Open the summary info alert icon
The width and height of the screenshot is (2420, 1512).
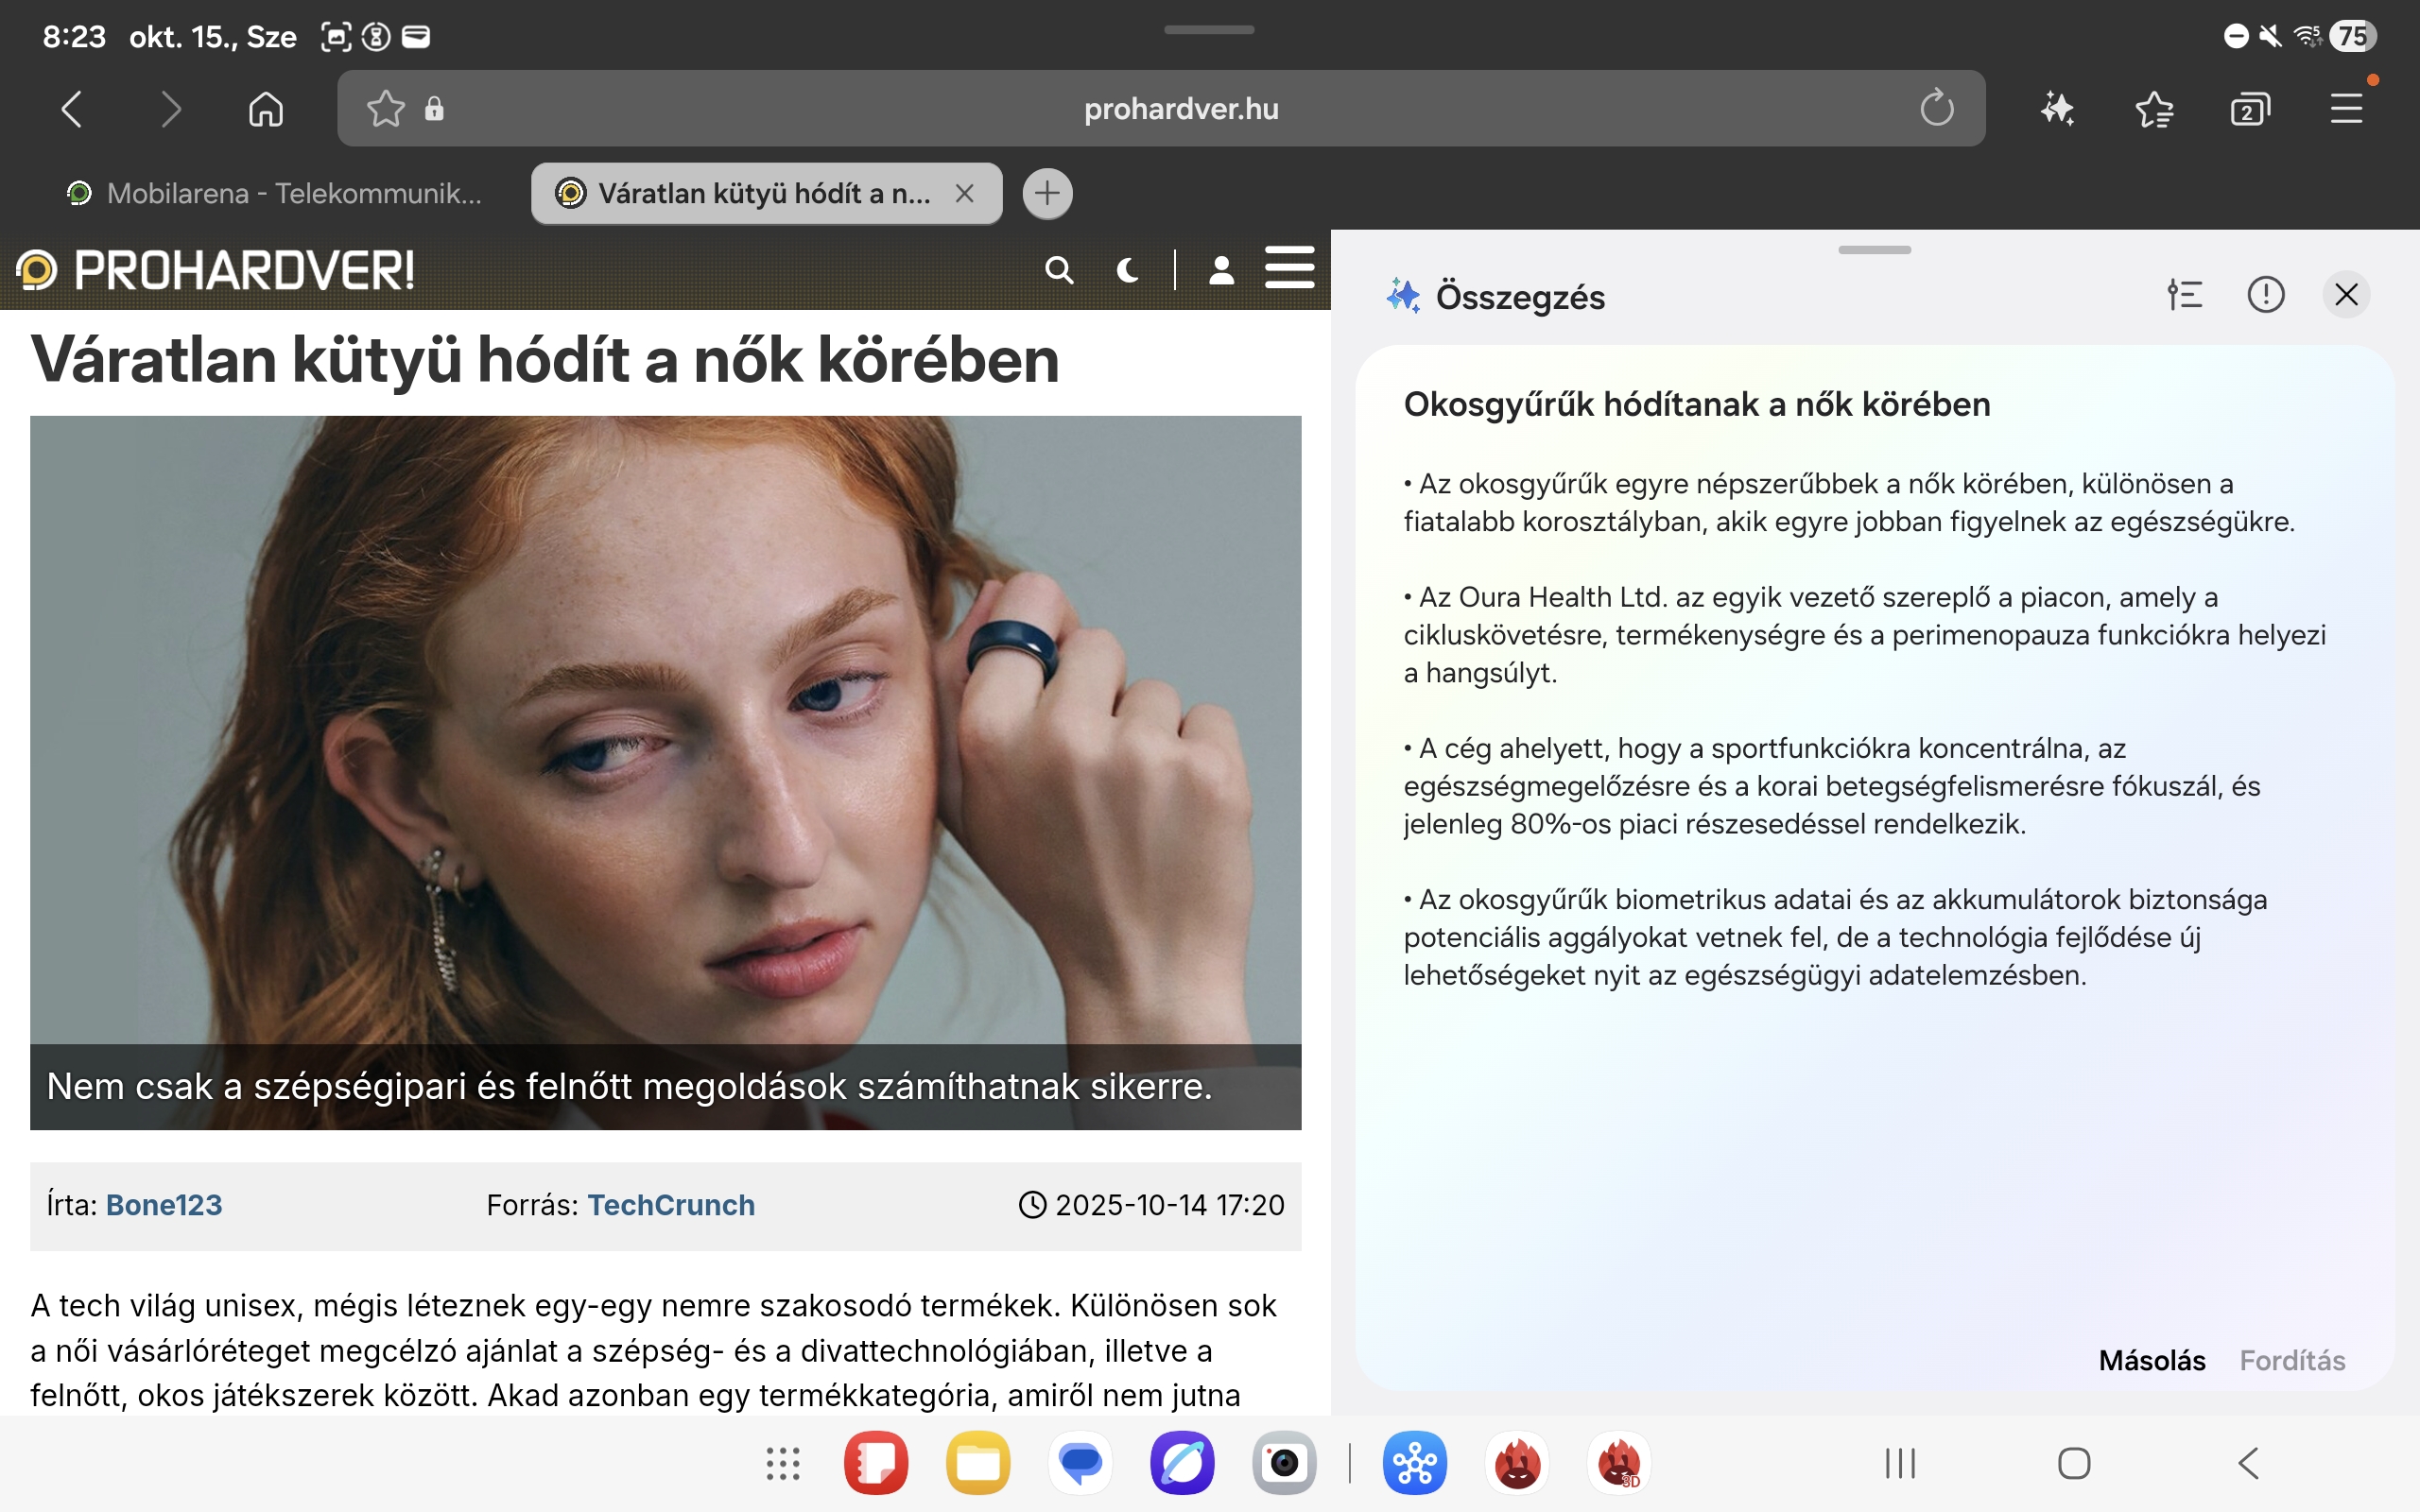coord(2265,295)
